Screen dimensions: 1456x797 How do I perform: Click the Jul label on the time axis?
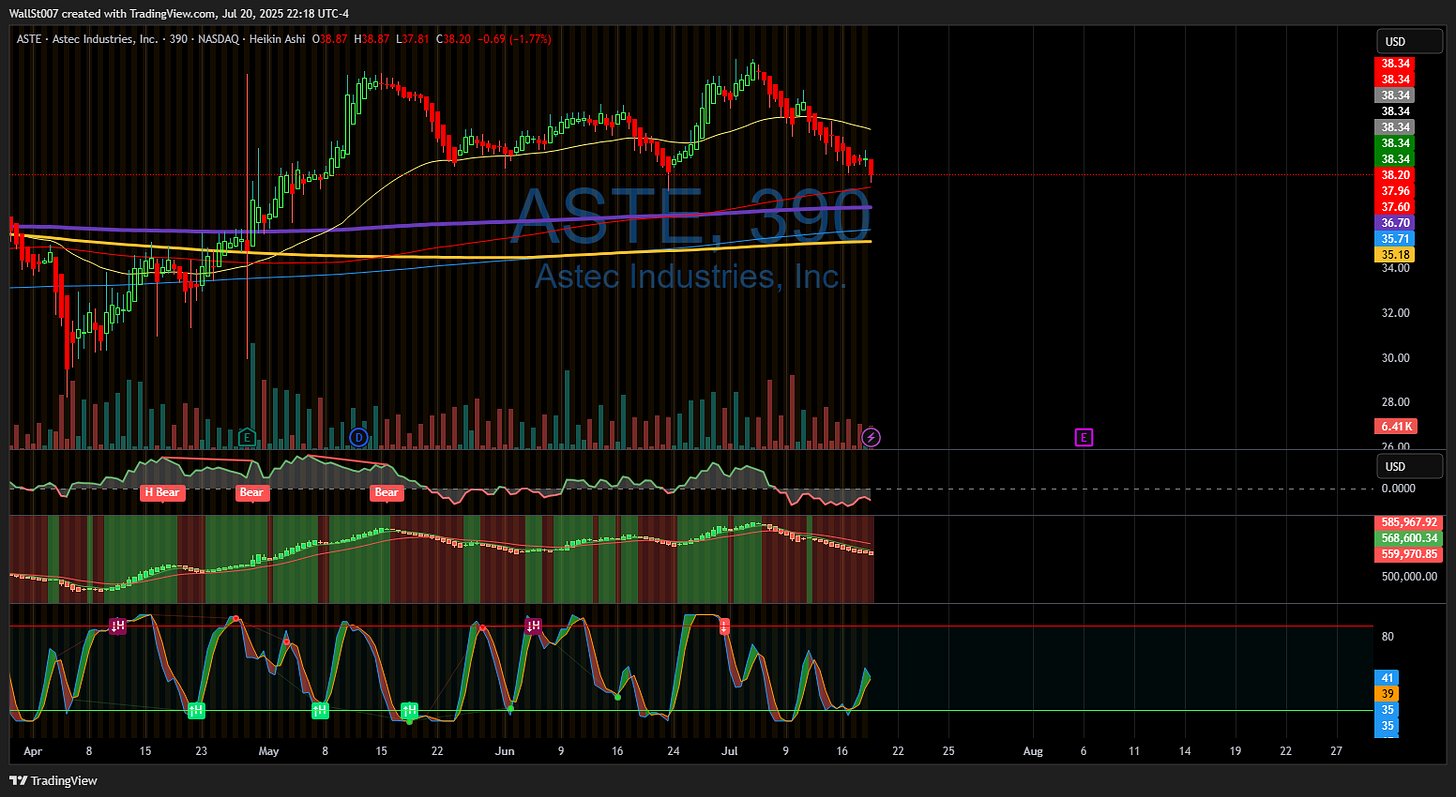729,751
